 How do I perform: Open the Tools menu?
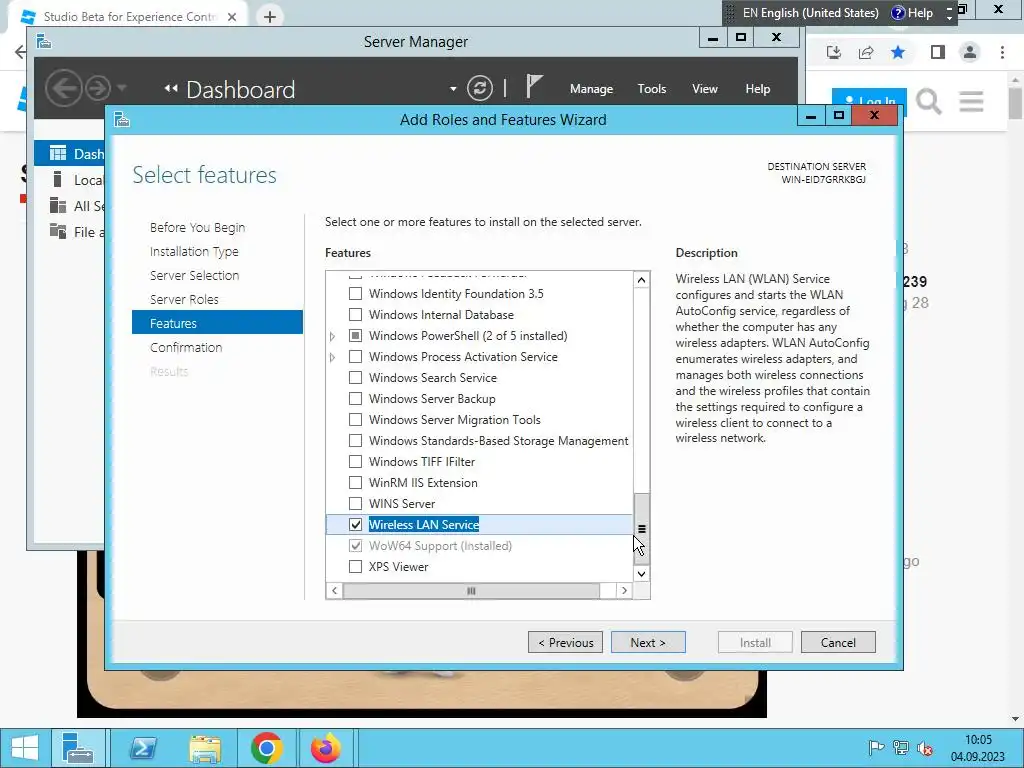tap(652, 89)
